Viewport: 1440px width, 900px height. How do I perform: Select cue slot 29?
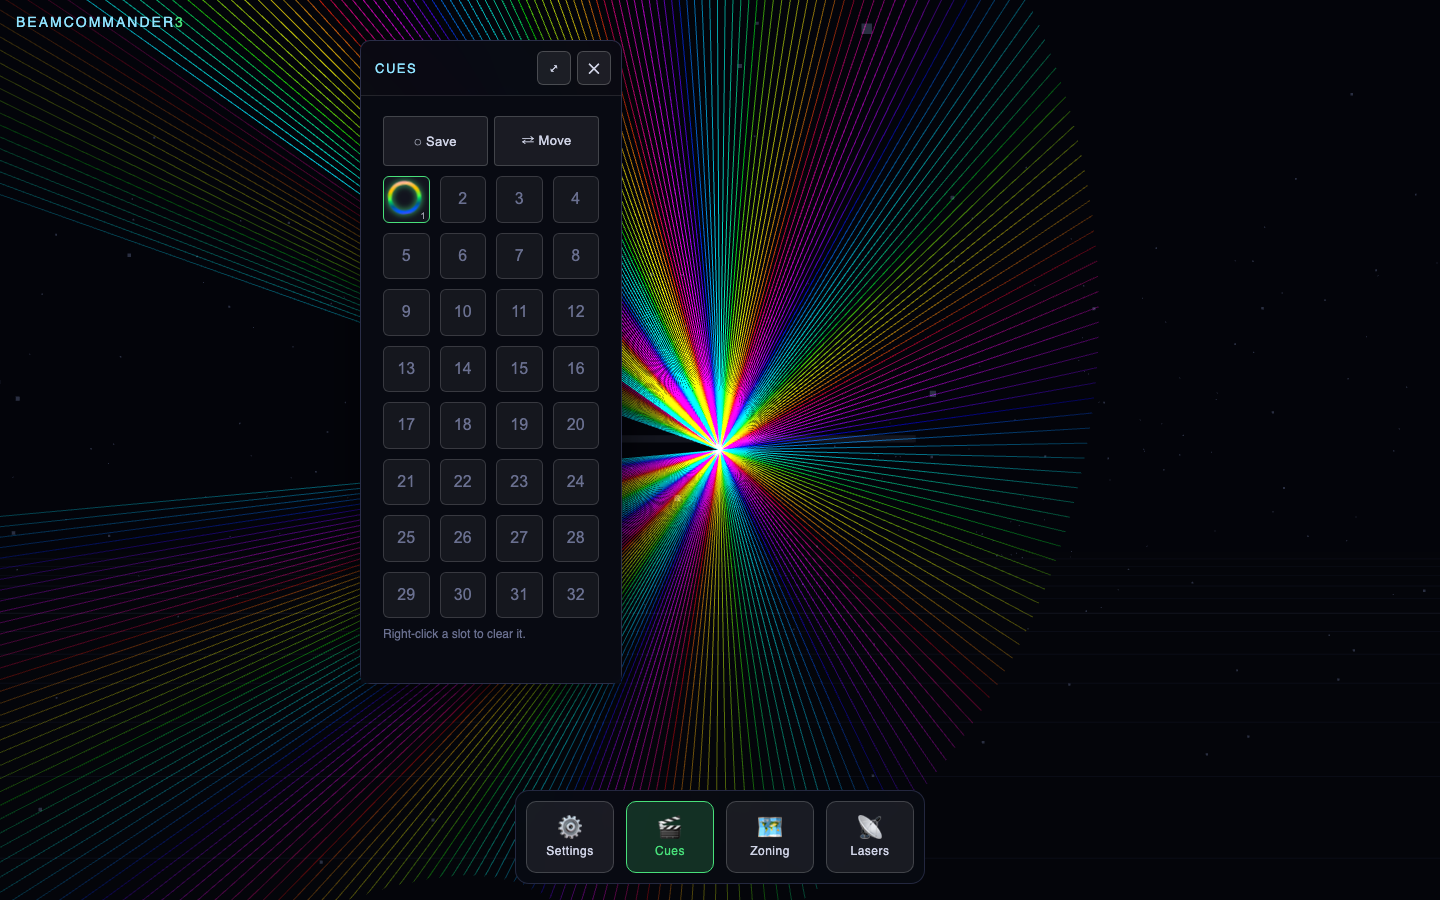tap(406, 595)
